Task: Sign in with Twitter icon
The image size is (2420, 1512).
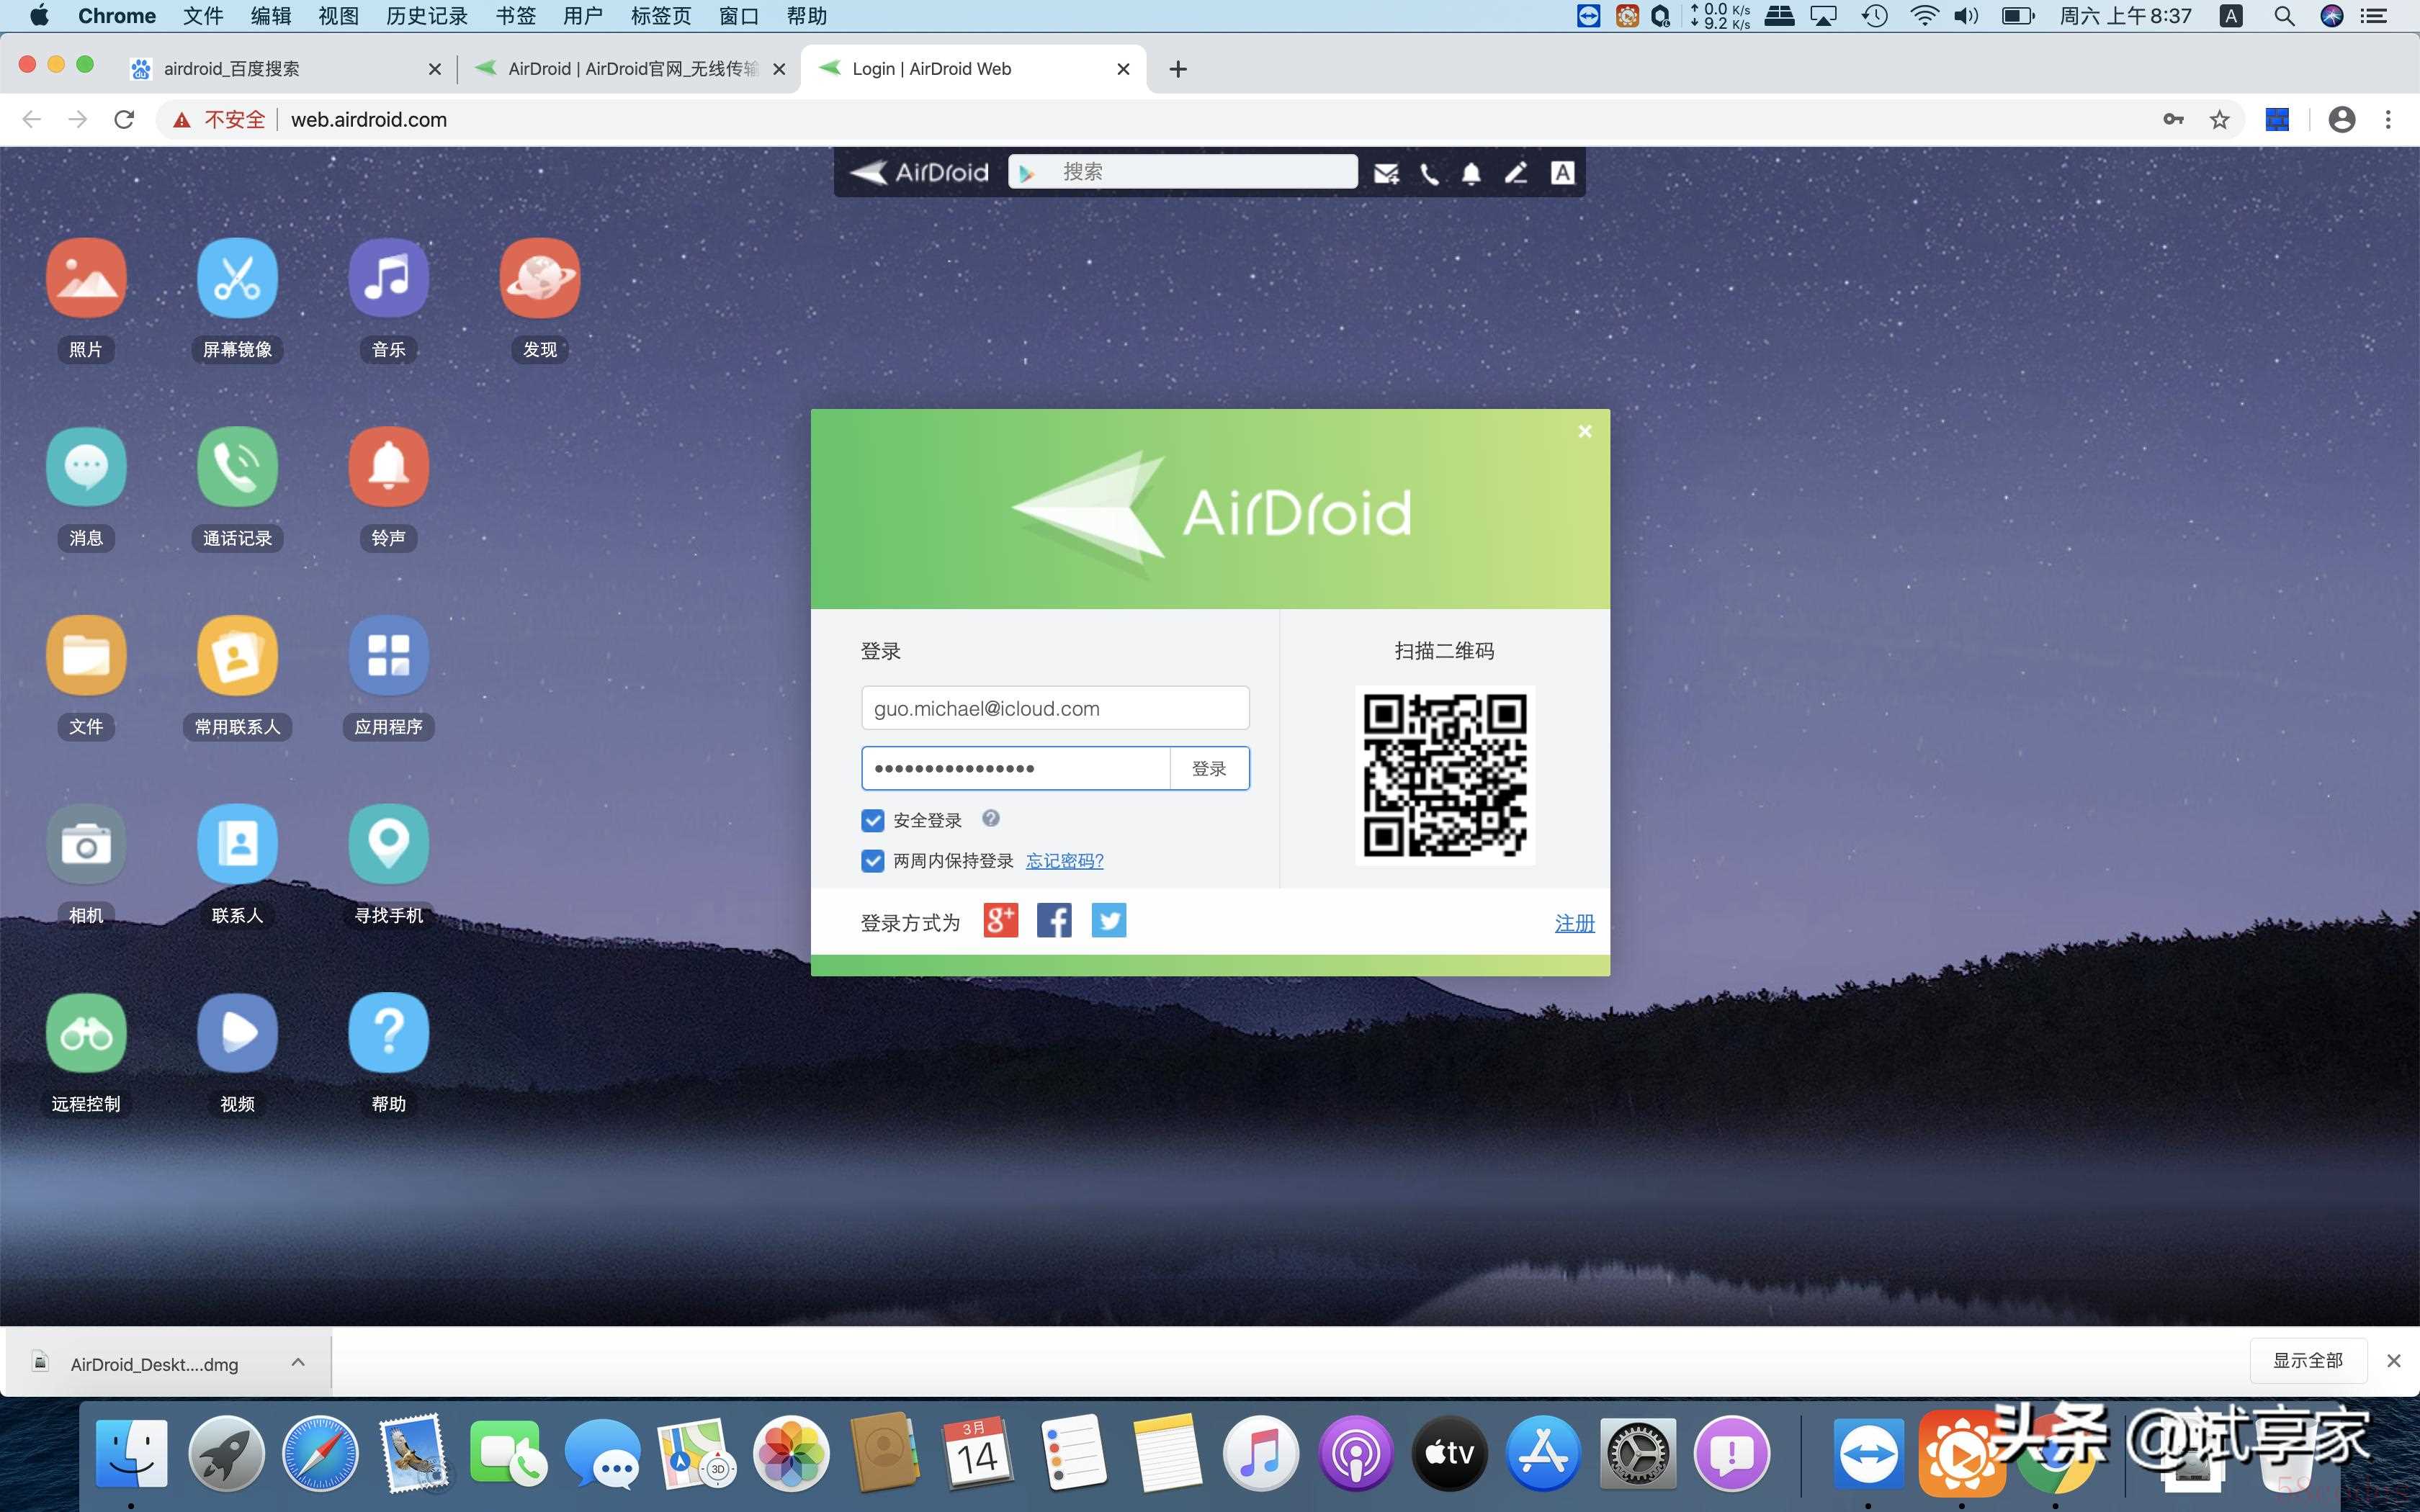Action: [x=1108, y=920]
